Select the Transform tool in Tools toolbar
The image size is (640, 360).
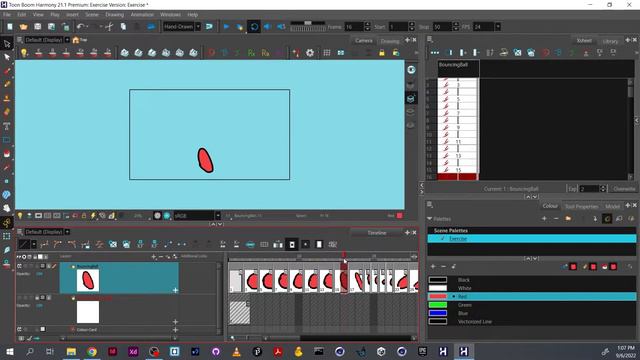tap(7, 44)
